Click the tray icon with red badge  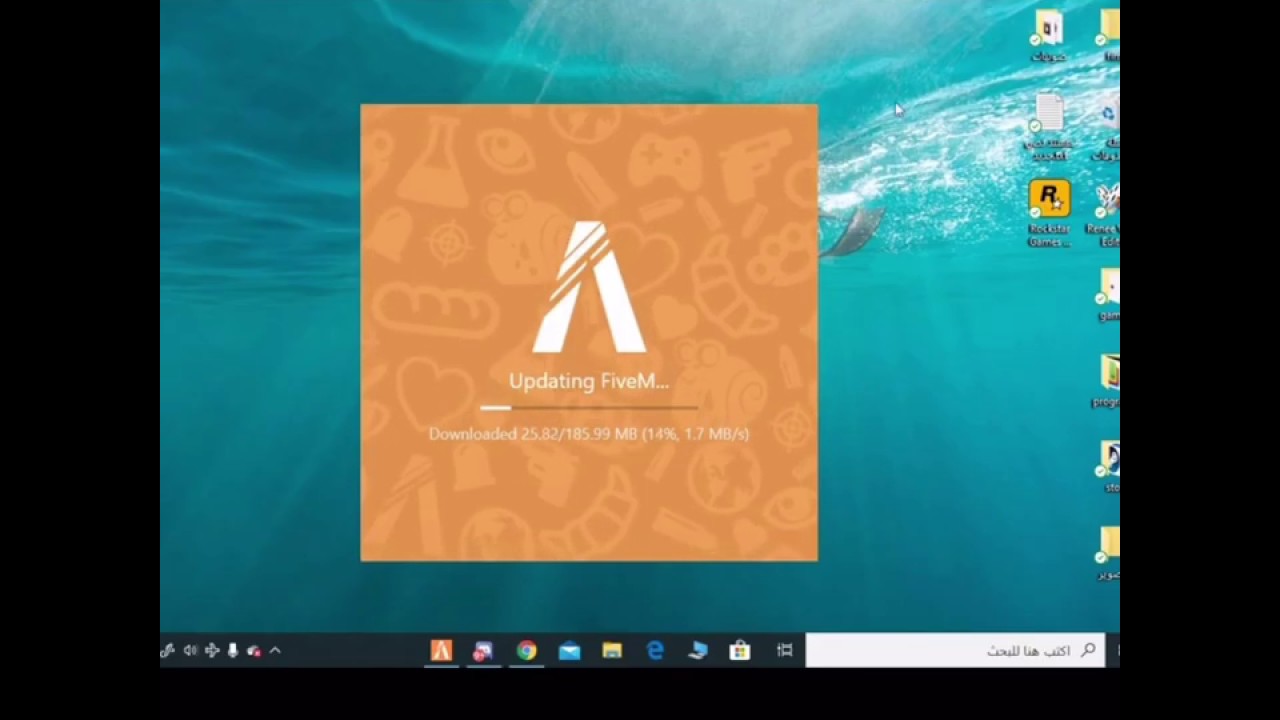(254, 651)
